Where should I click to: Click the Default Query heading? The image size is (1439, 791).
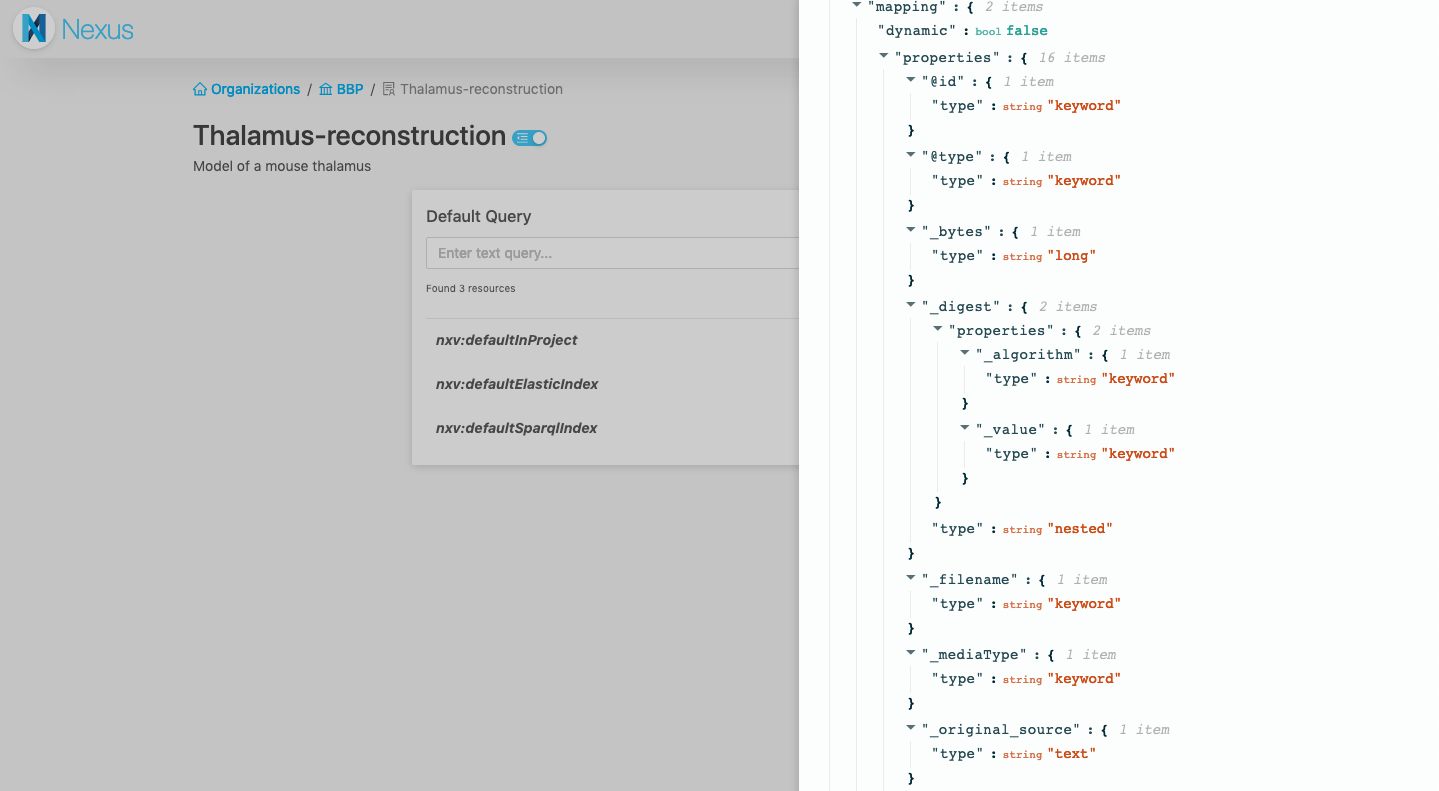point(479,216)
